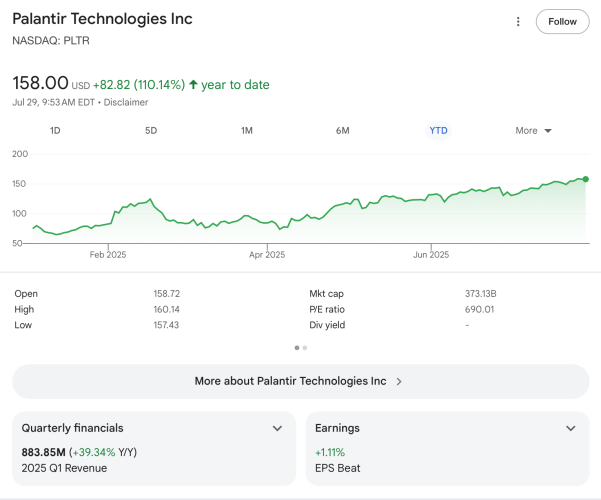Click the 2025 Q1 Revenue label

pos(64,468)
